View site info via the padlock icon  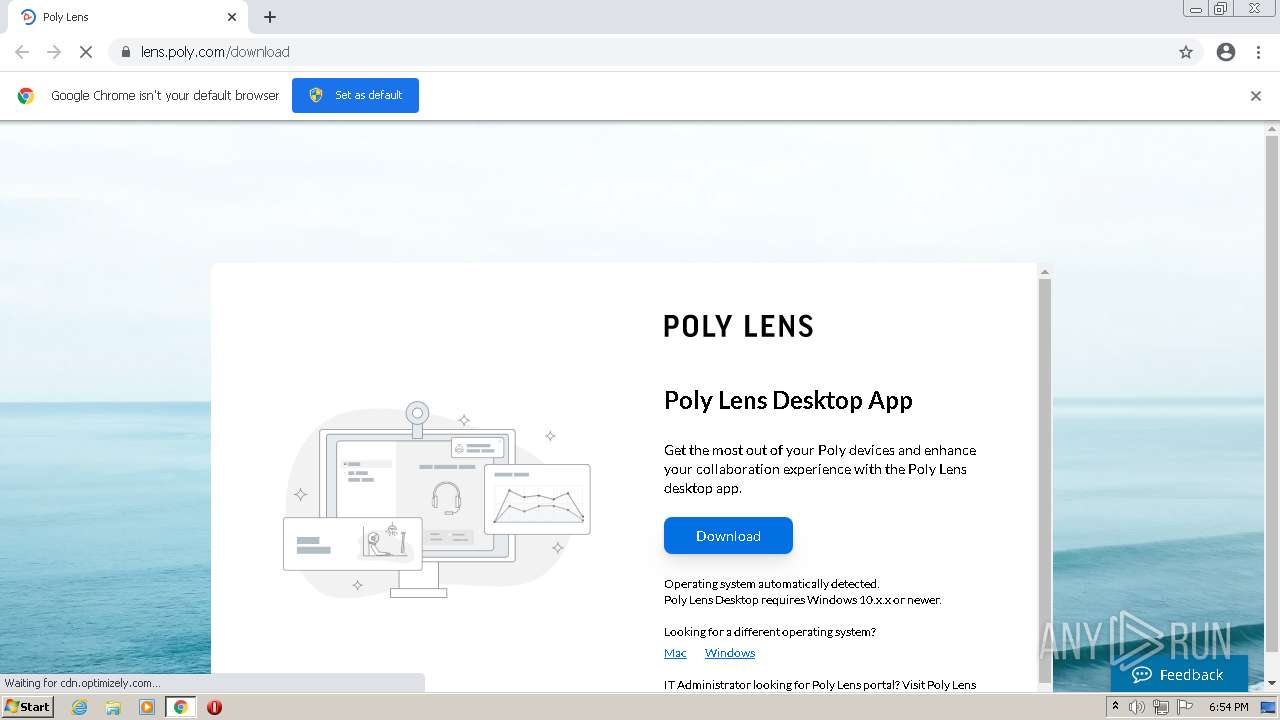(x=125, y=52)
